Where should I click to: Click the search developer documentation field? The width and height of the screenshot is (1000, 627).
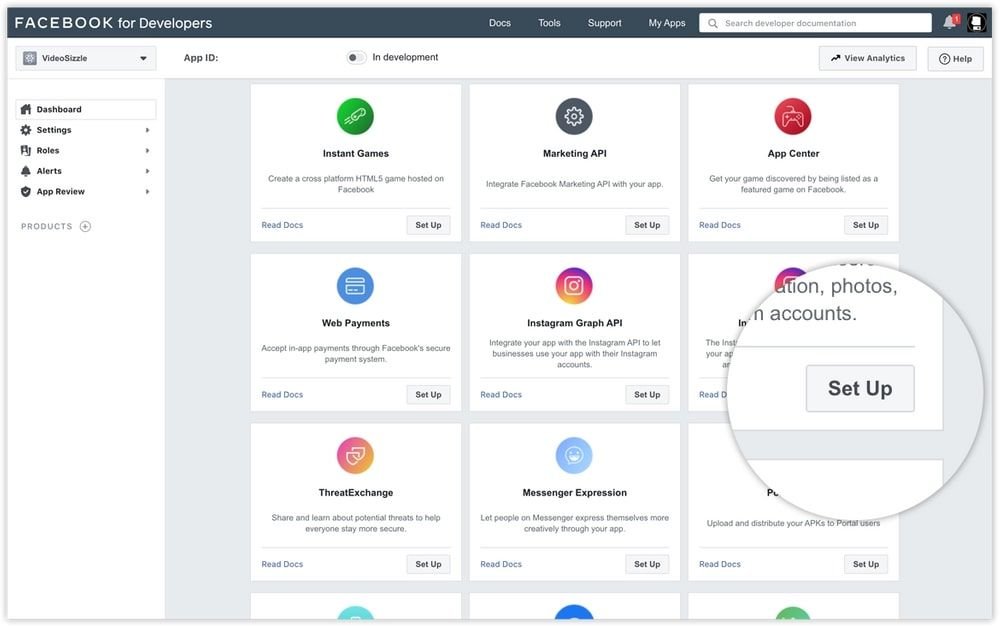point(815,23)
